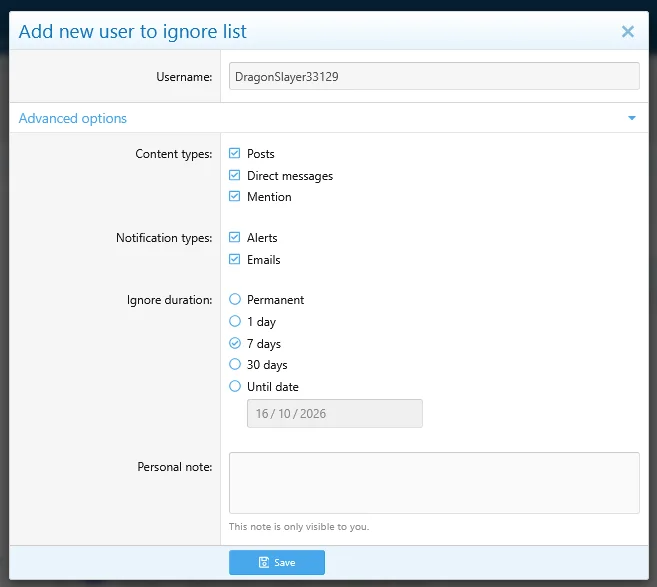Close the ignore list dialog

(627, 31)
